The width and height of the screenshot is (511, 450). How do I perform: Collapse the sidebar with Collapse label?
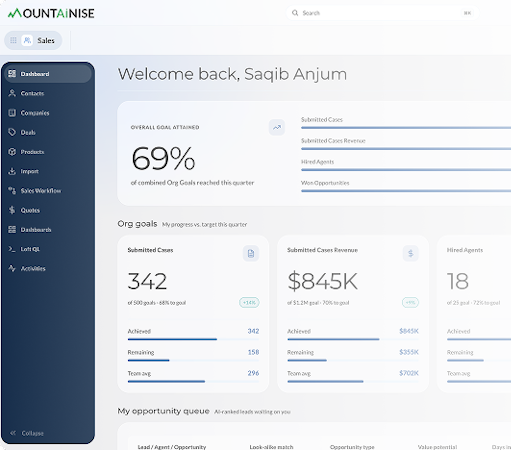(33, 433)
